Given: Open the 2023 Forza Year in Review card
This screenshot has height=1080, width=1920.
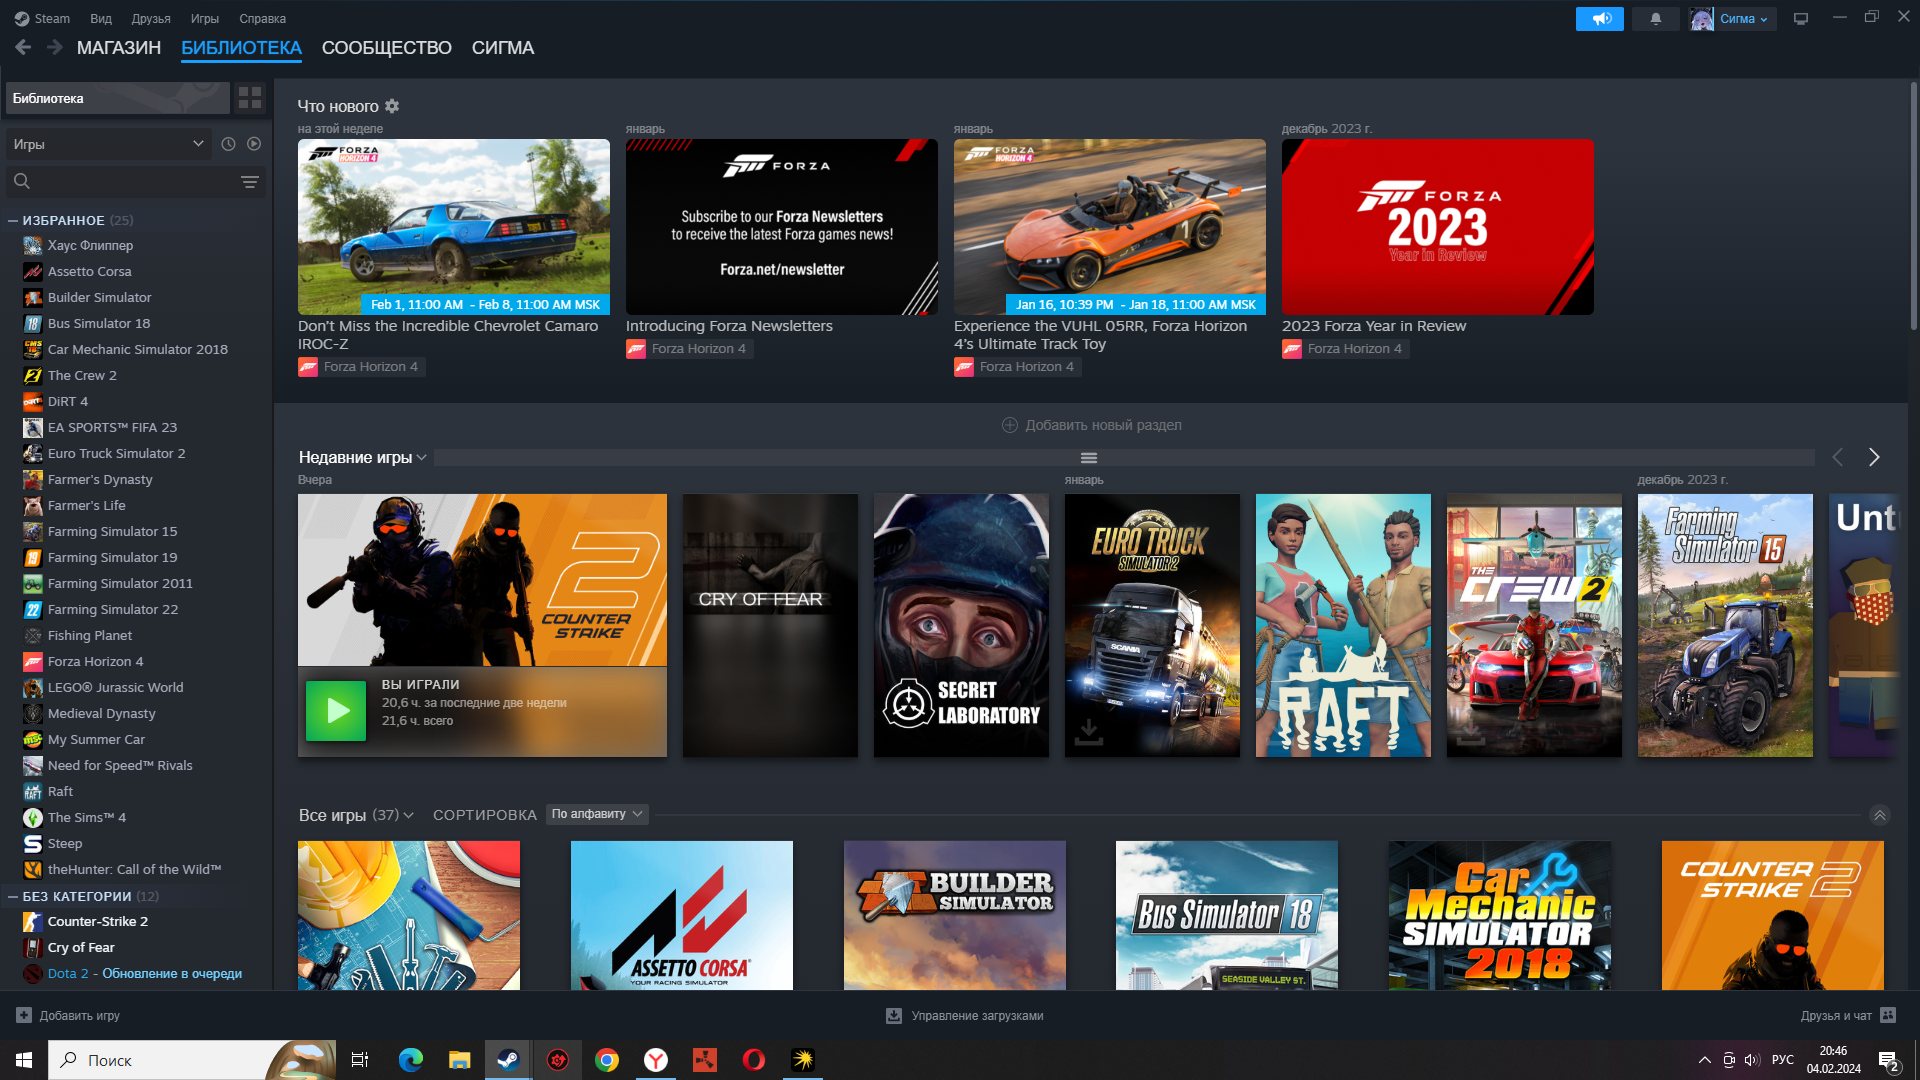Looking at the screenshot, I should click(1438, 227).
